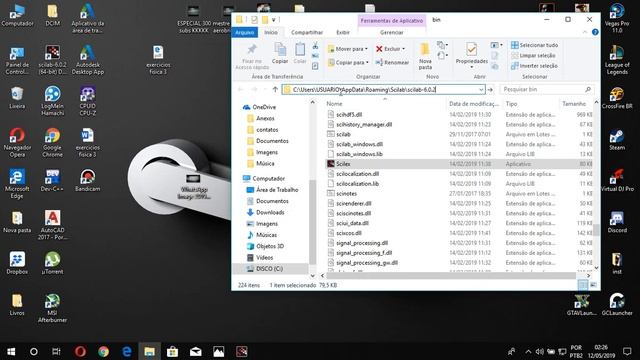This screenshot has height=360, width=640.
Task: Open the Windows Start menu
Action: tap(11, 351)
